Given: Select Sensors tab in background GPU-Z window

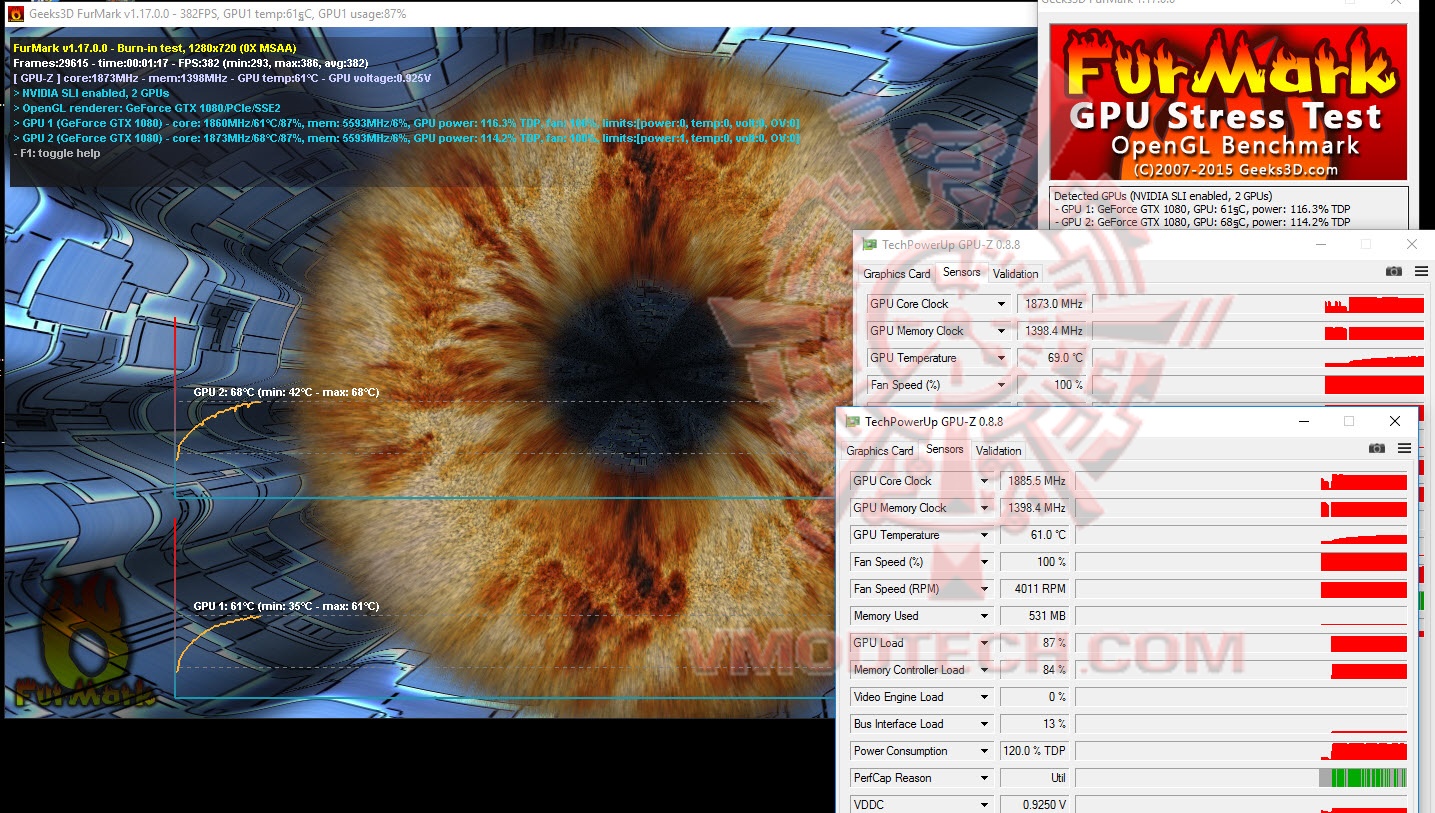Looking at the screenshot, I should click(x=962, y=273).
